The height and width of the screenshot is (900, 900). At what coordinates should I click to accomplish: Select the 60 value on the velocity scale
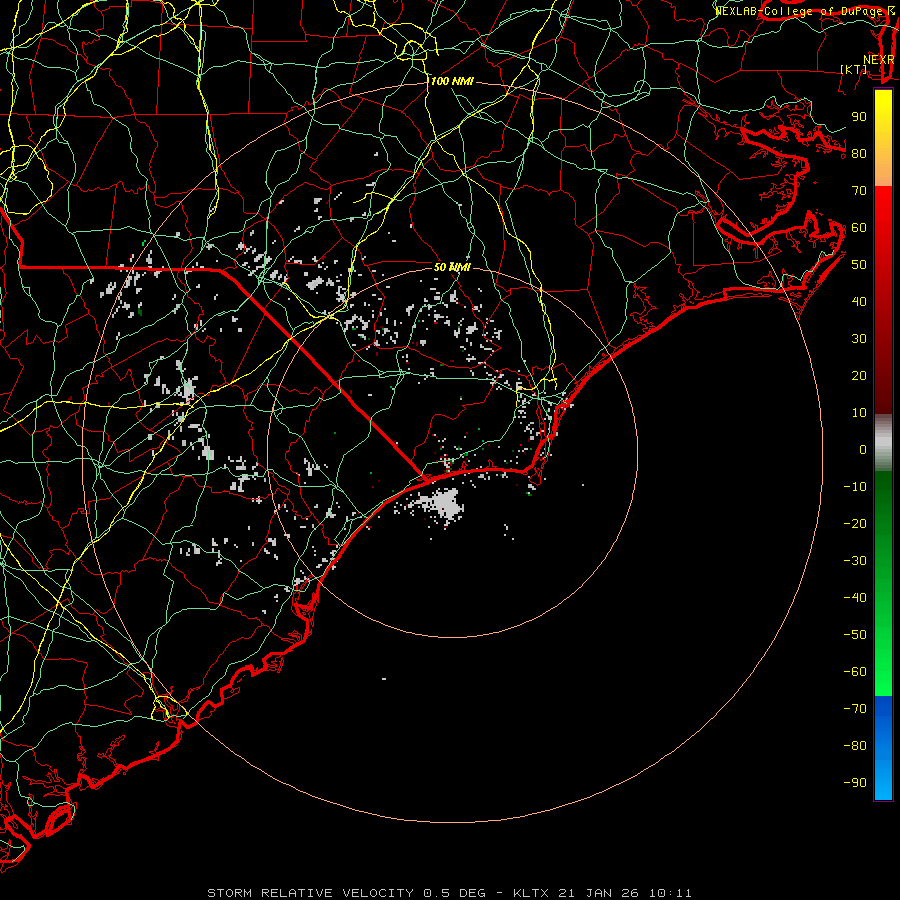tap(859, 228)
